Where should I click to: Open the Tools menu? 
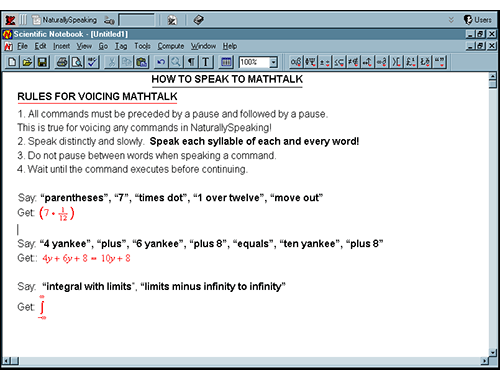pyautogui.click(x=143, y=46)
